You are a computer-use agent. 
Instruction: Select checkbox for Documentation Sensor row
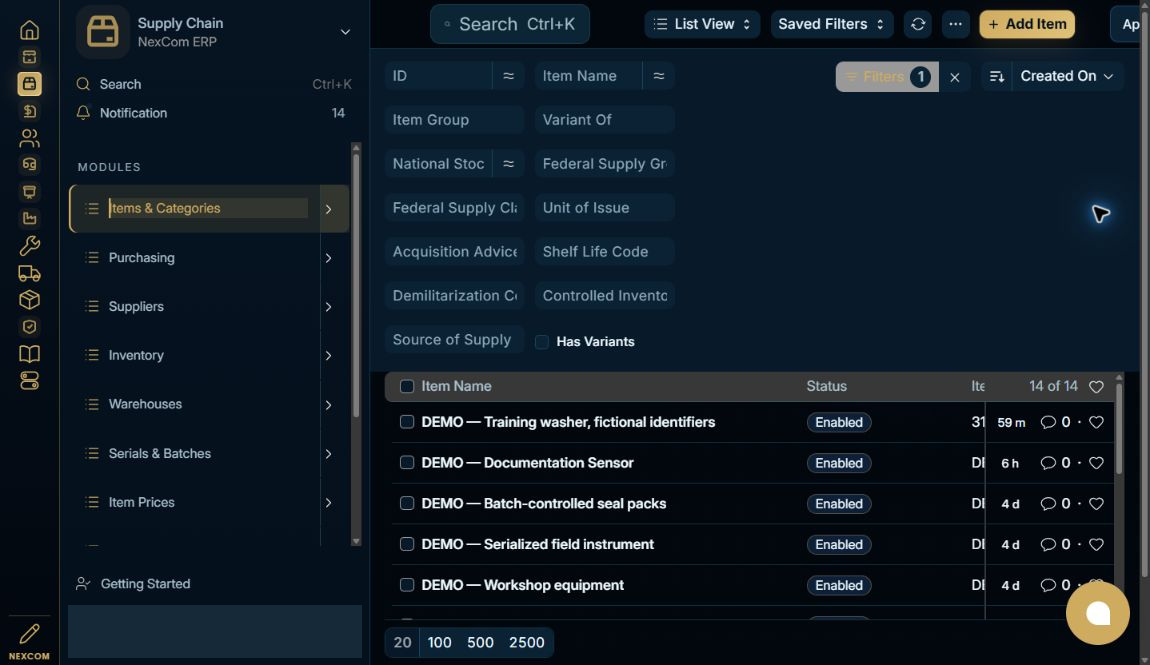[407, 463]
